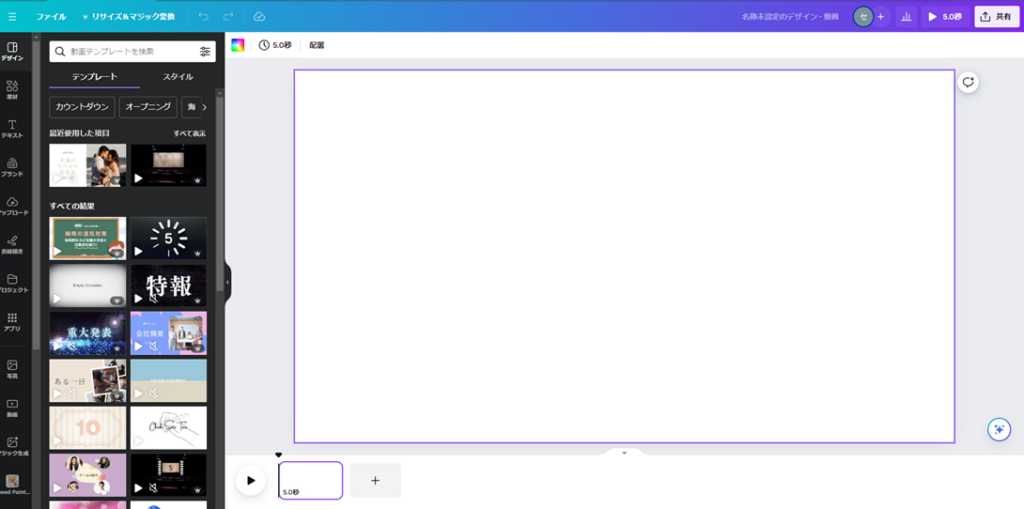This screenshot has width=1024, height=509.
Task: Collapse the side panel with edge arrow
Action: click(x=227, y=282)
